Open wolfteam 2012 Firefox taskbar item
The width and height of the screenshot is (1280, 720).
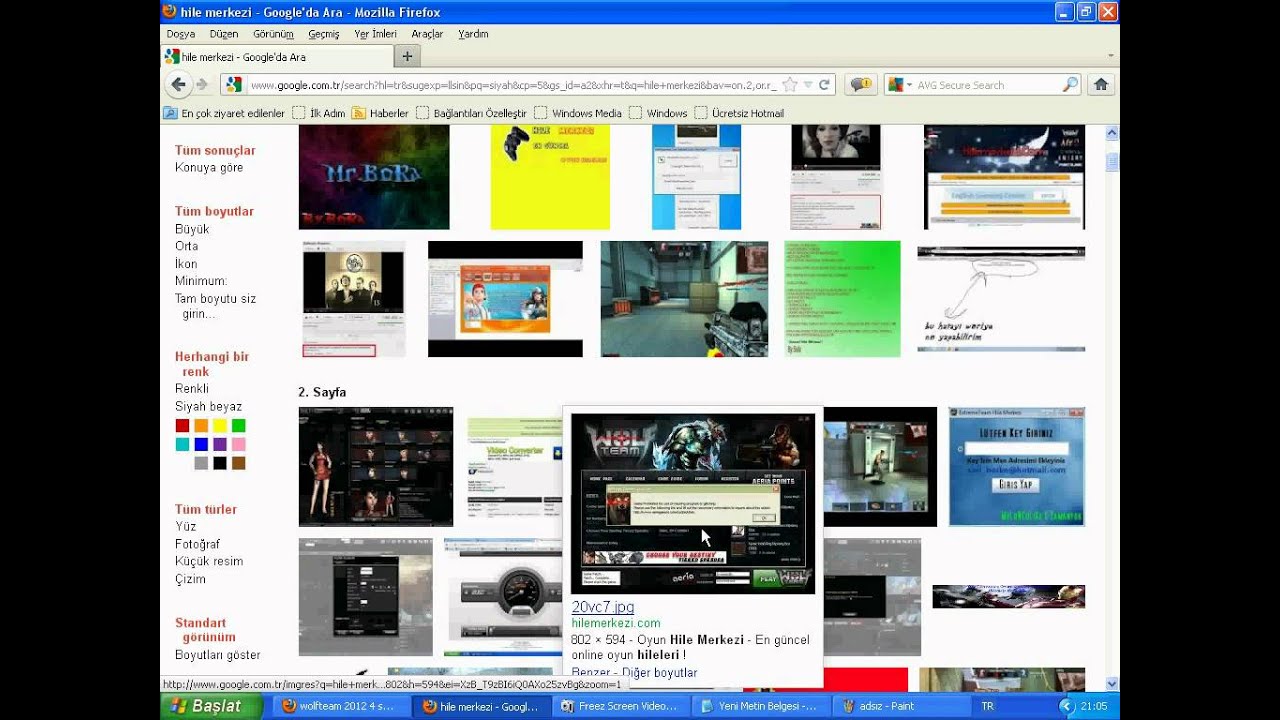(340, 706)
